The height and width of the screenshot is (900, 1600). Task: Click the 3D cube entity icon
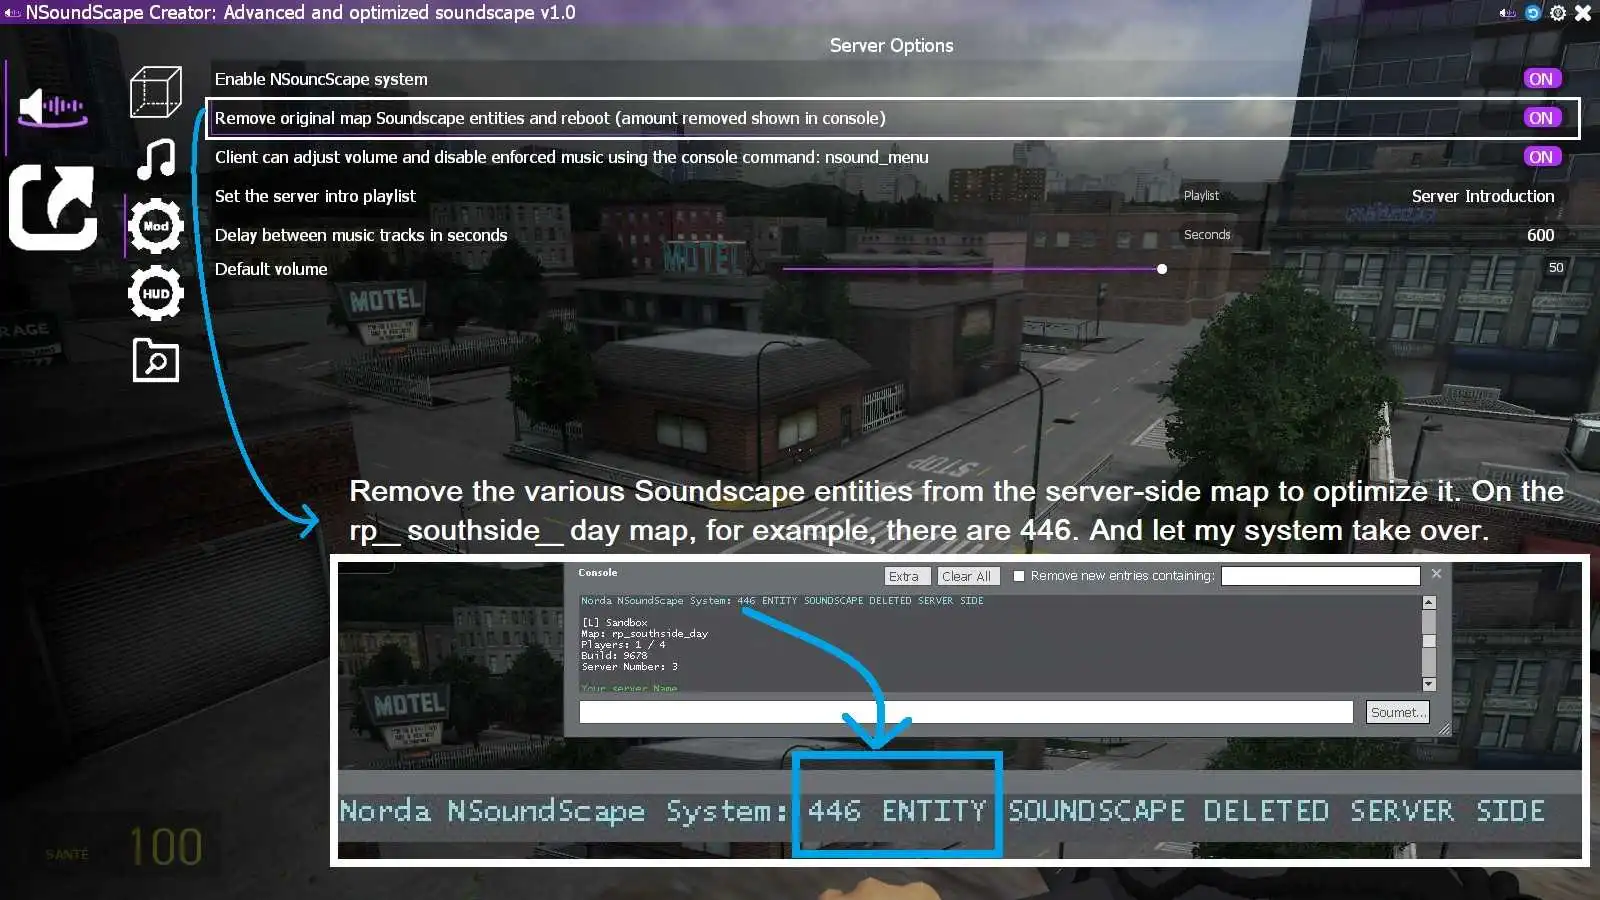point(155,92)
